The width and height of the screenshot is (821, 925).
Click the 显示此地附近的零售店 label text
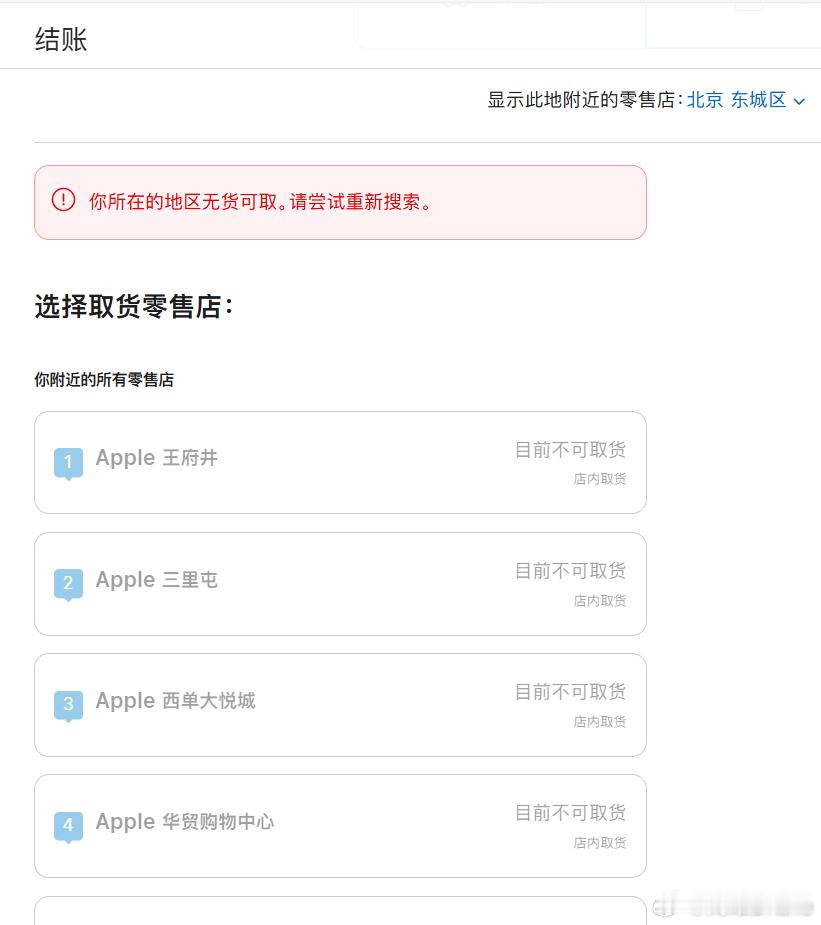585,100
